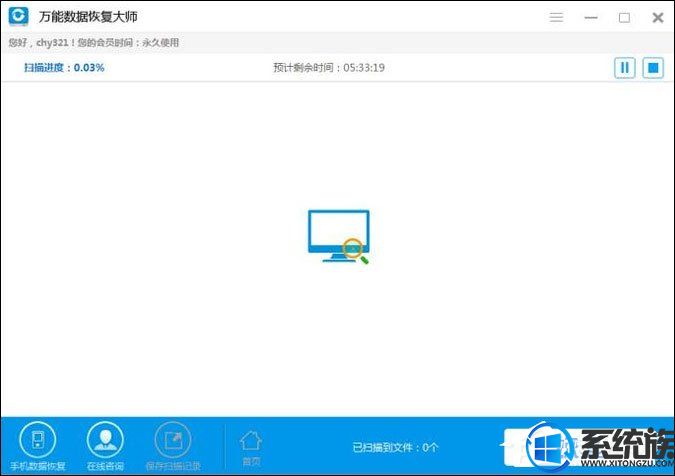Click the 扫描进度 0.03% progress text
Viewport: 675px width, 476px height.
coord(64,68)
